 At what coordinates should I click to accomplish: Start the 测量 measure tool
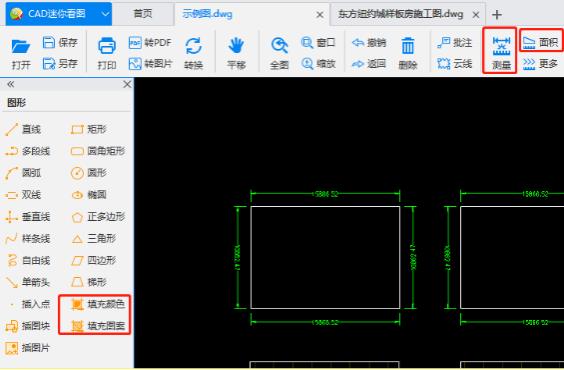[501, 53]
